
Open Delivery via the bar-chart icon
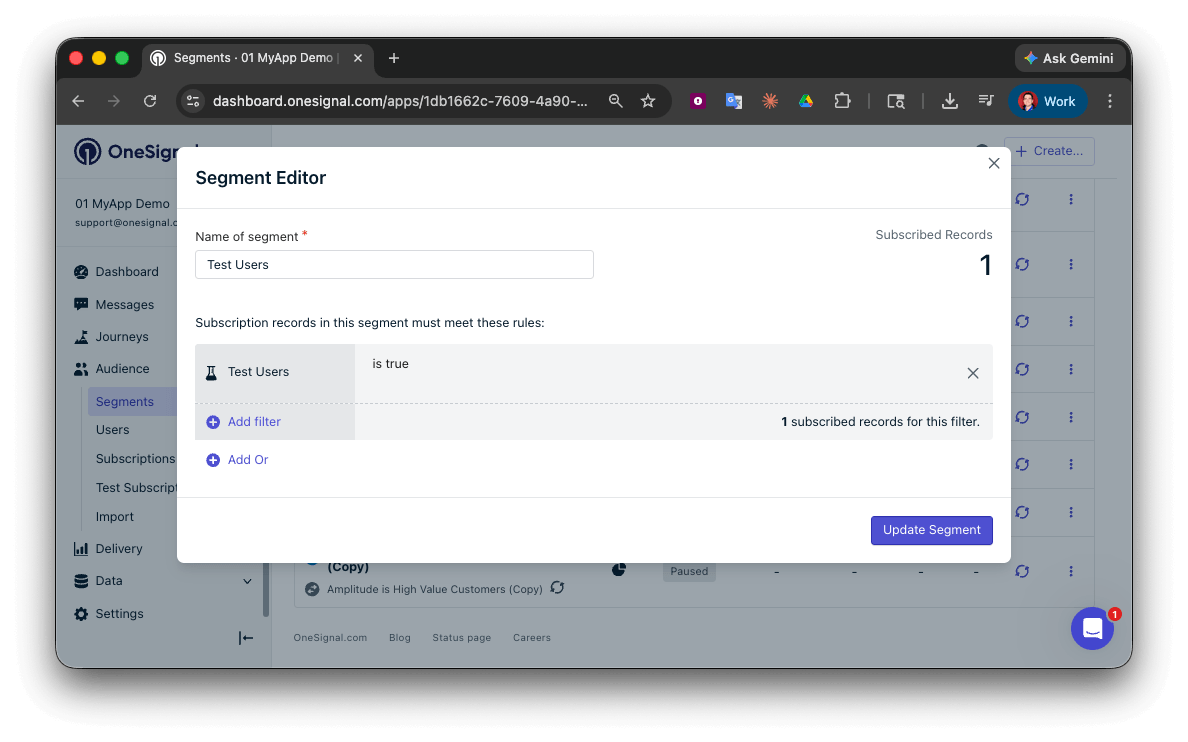pyautogui.click(x=81, y=548)
